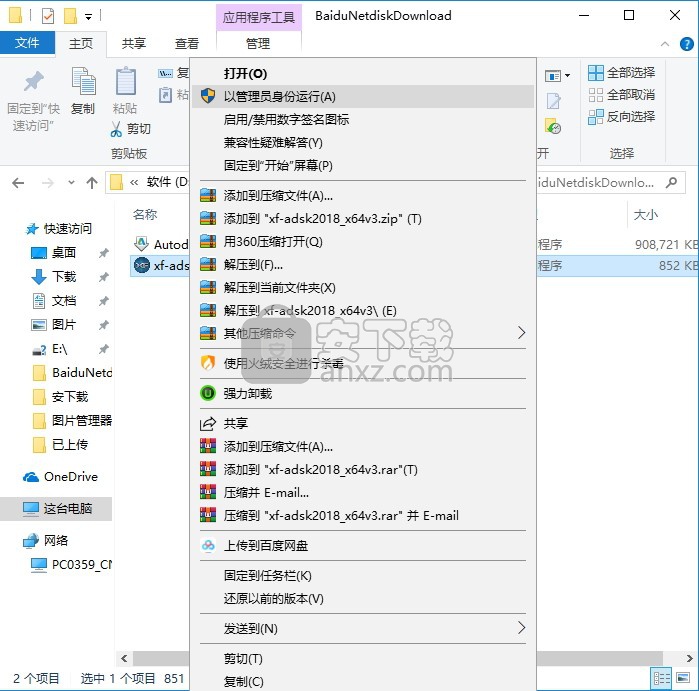
Task: Click the OneDrive cloud icon
Action: (x=31, y=477)
